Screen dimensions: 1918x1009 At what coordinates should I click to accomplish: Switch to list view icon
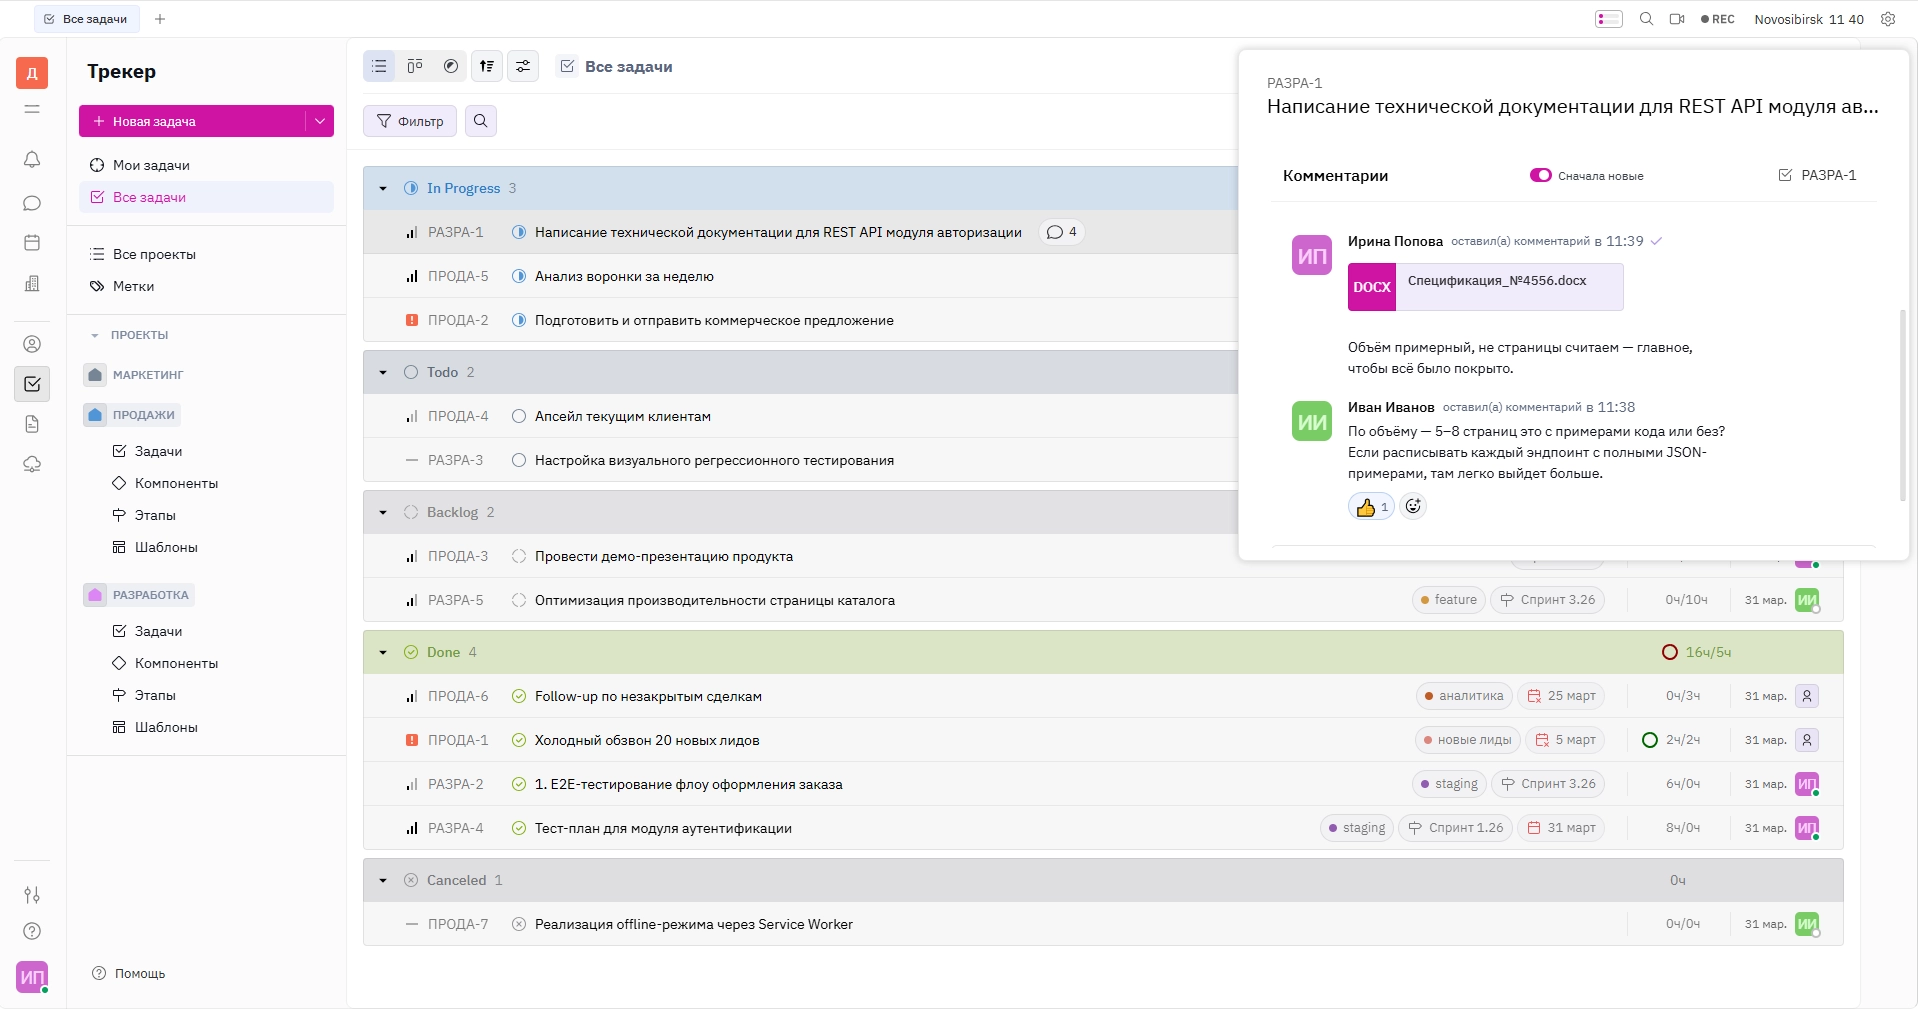379,66
